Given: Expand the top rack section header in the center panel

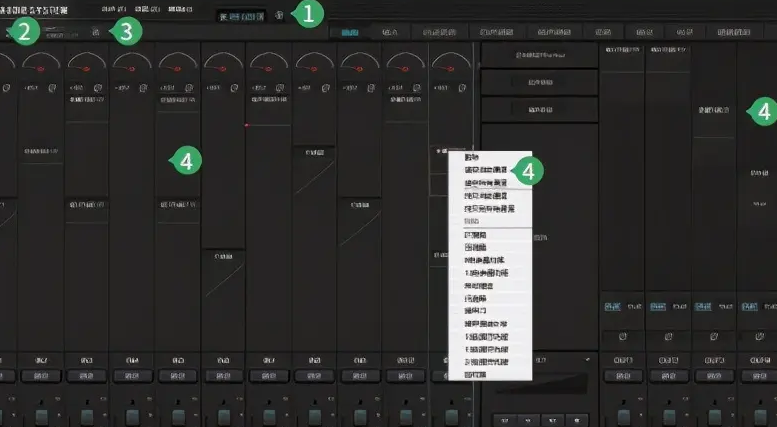Looking at the screenshot, I should (x=540, y=55).
